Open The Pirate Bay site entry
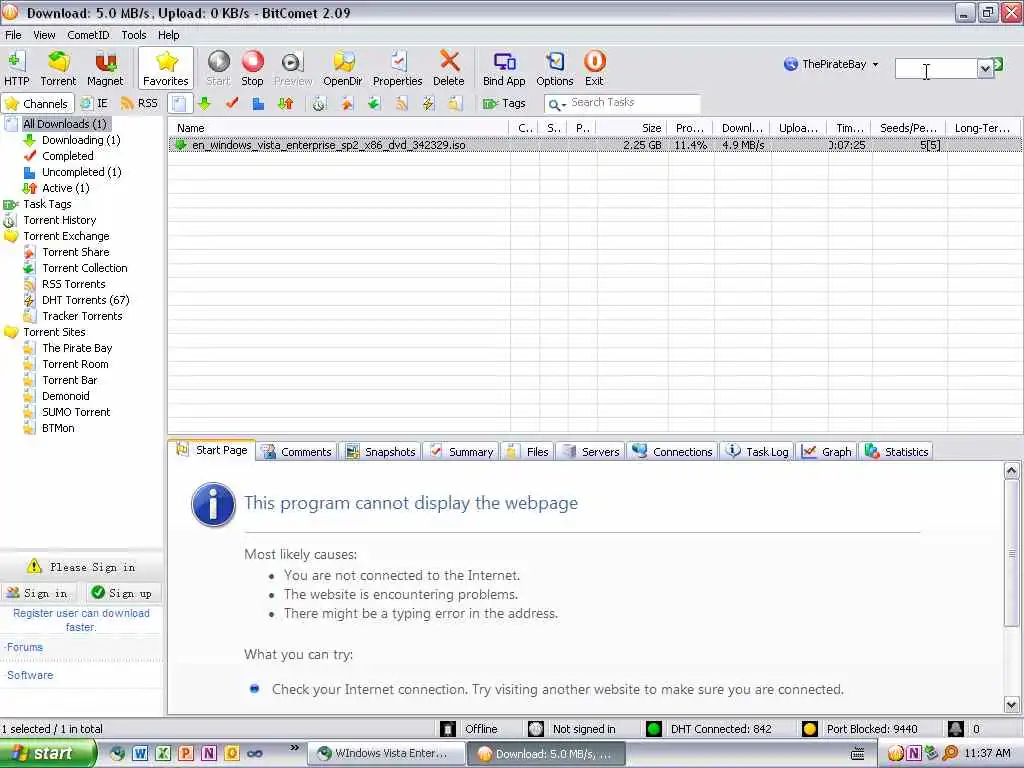Image resolution: width=1024 pixels, height=768 pixels. coord(77,348)
